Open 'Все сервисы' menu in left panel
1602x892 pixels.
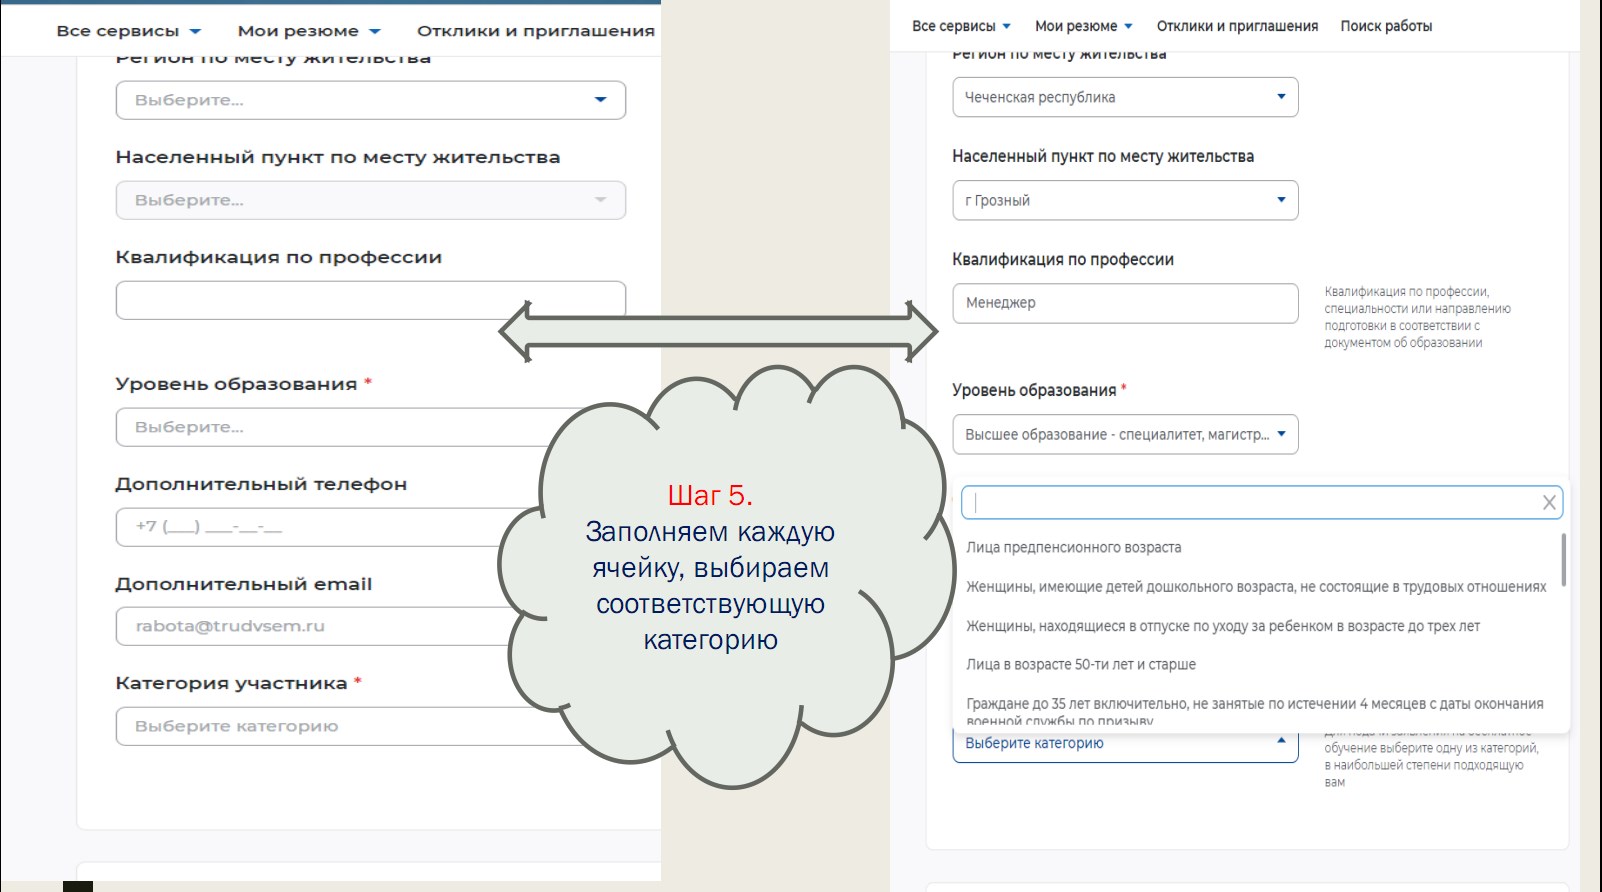tap(128, 31)
